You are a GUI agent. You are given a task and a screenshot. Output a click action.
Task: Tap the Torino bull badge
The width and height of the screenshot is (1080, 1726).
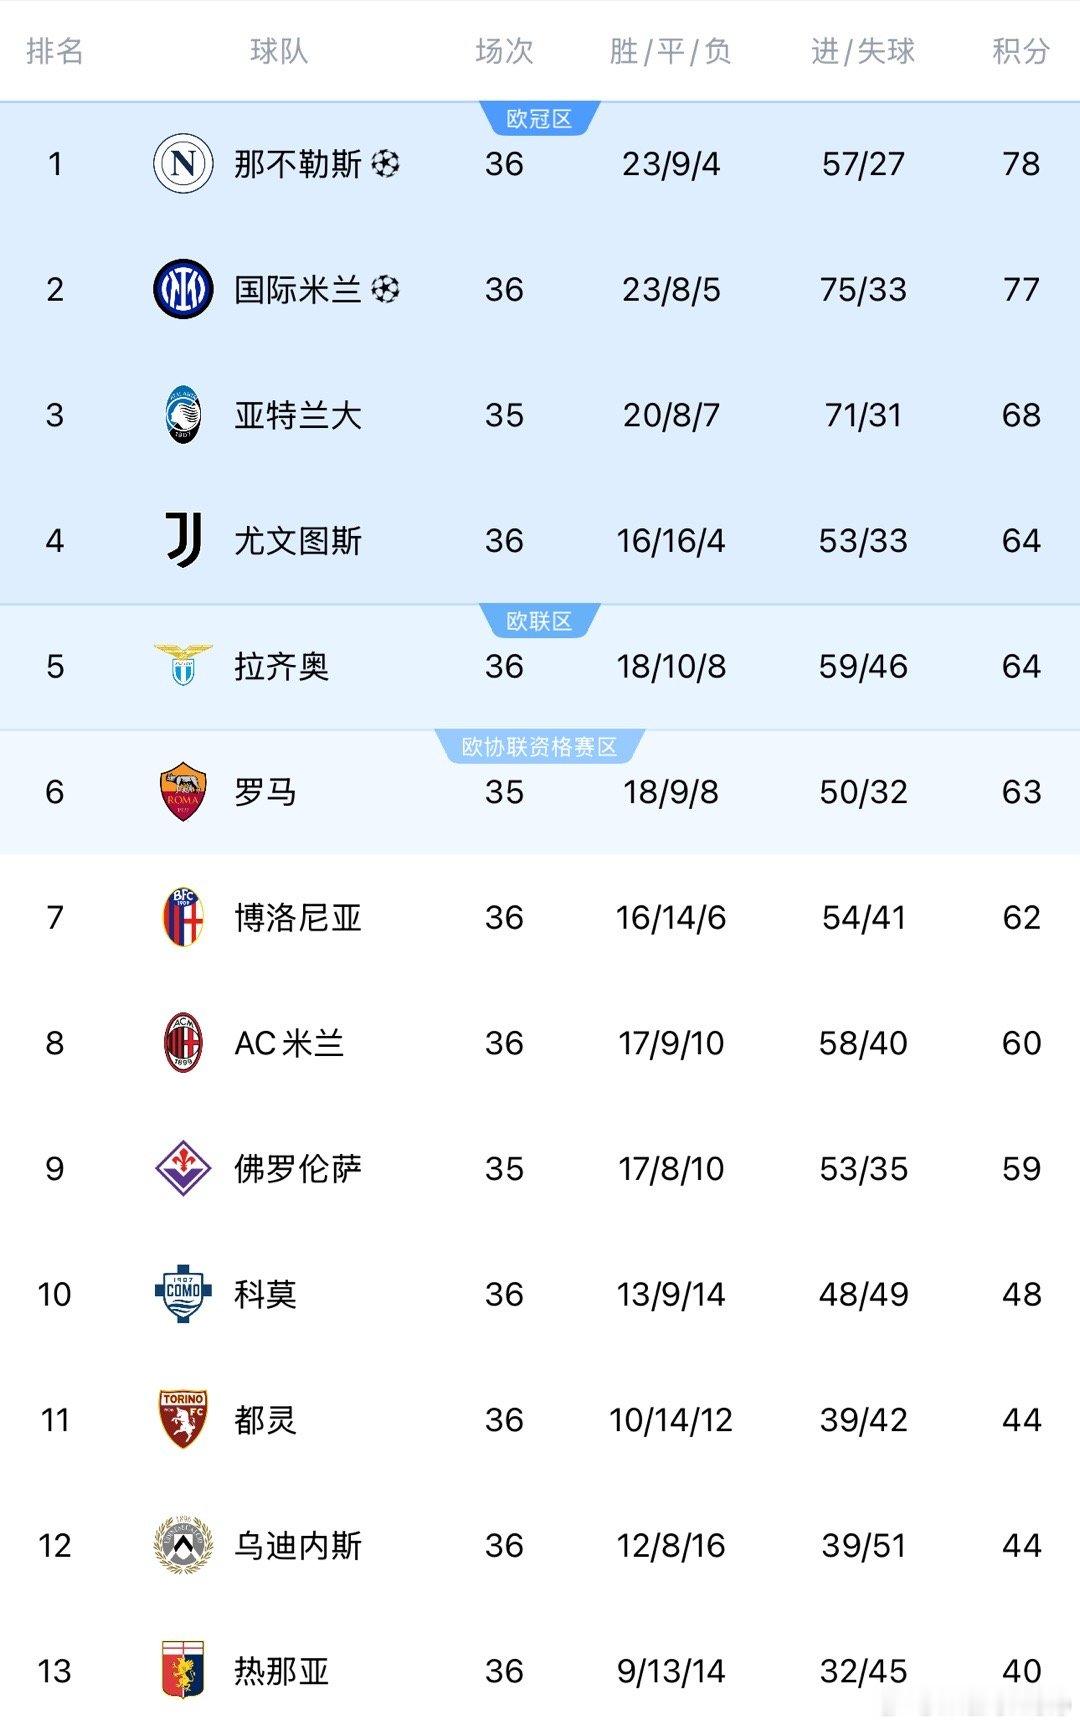coord(183,1420)
